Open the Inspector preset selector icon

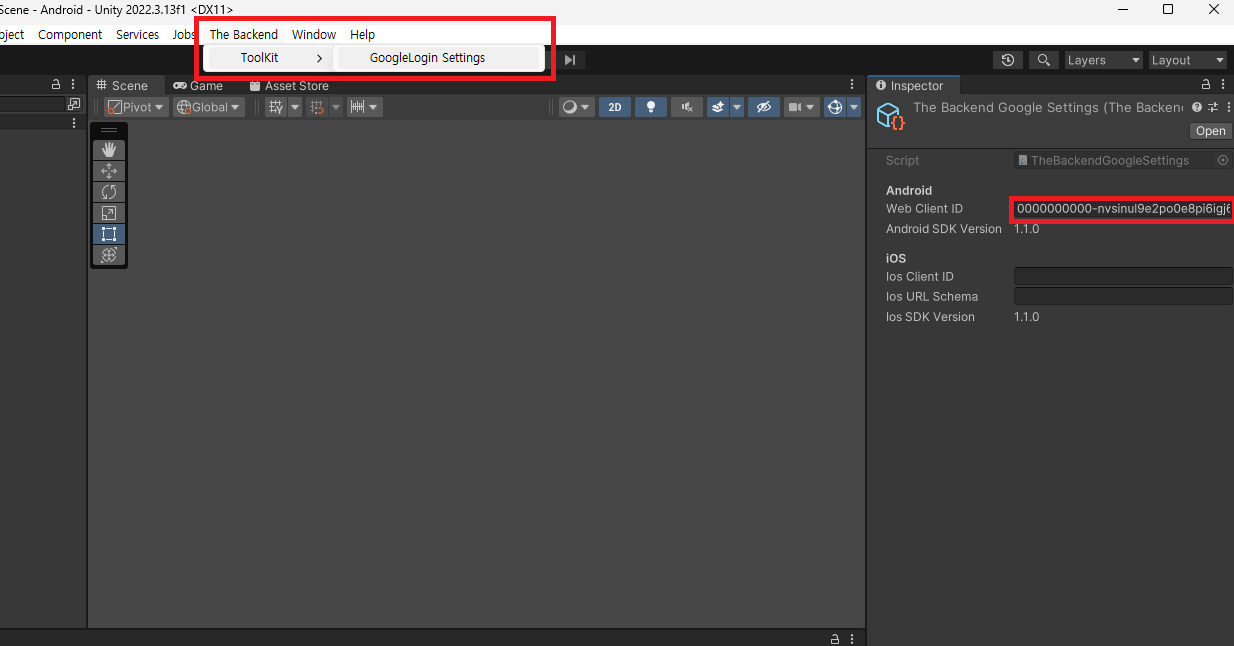pyautogui.click(x=1212, y=107)
